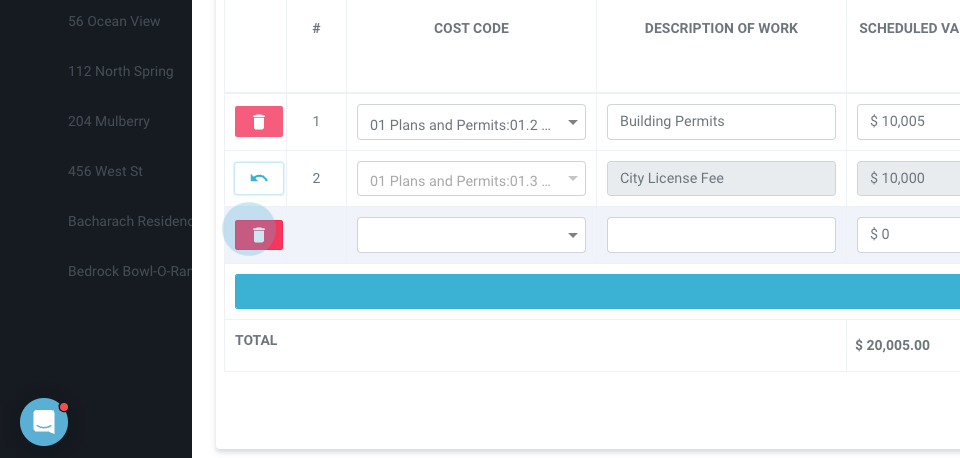Open Bedrock Bowl-O-Rama project
Viewport: 960px width, 458px height.
(129, 271)
